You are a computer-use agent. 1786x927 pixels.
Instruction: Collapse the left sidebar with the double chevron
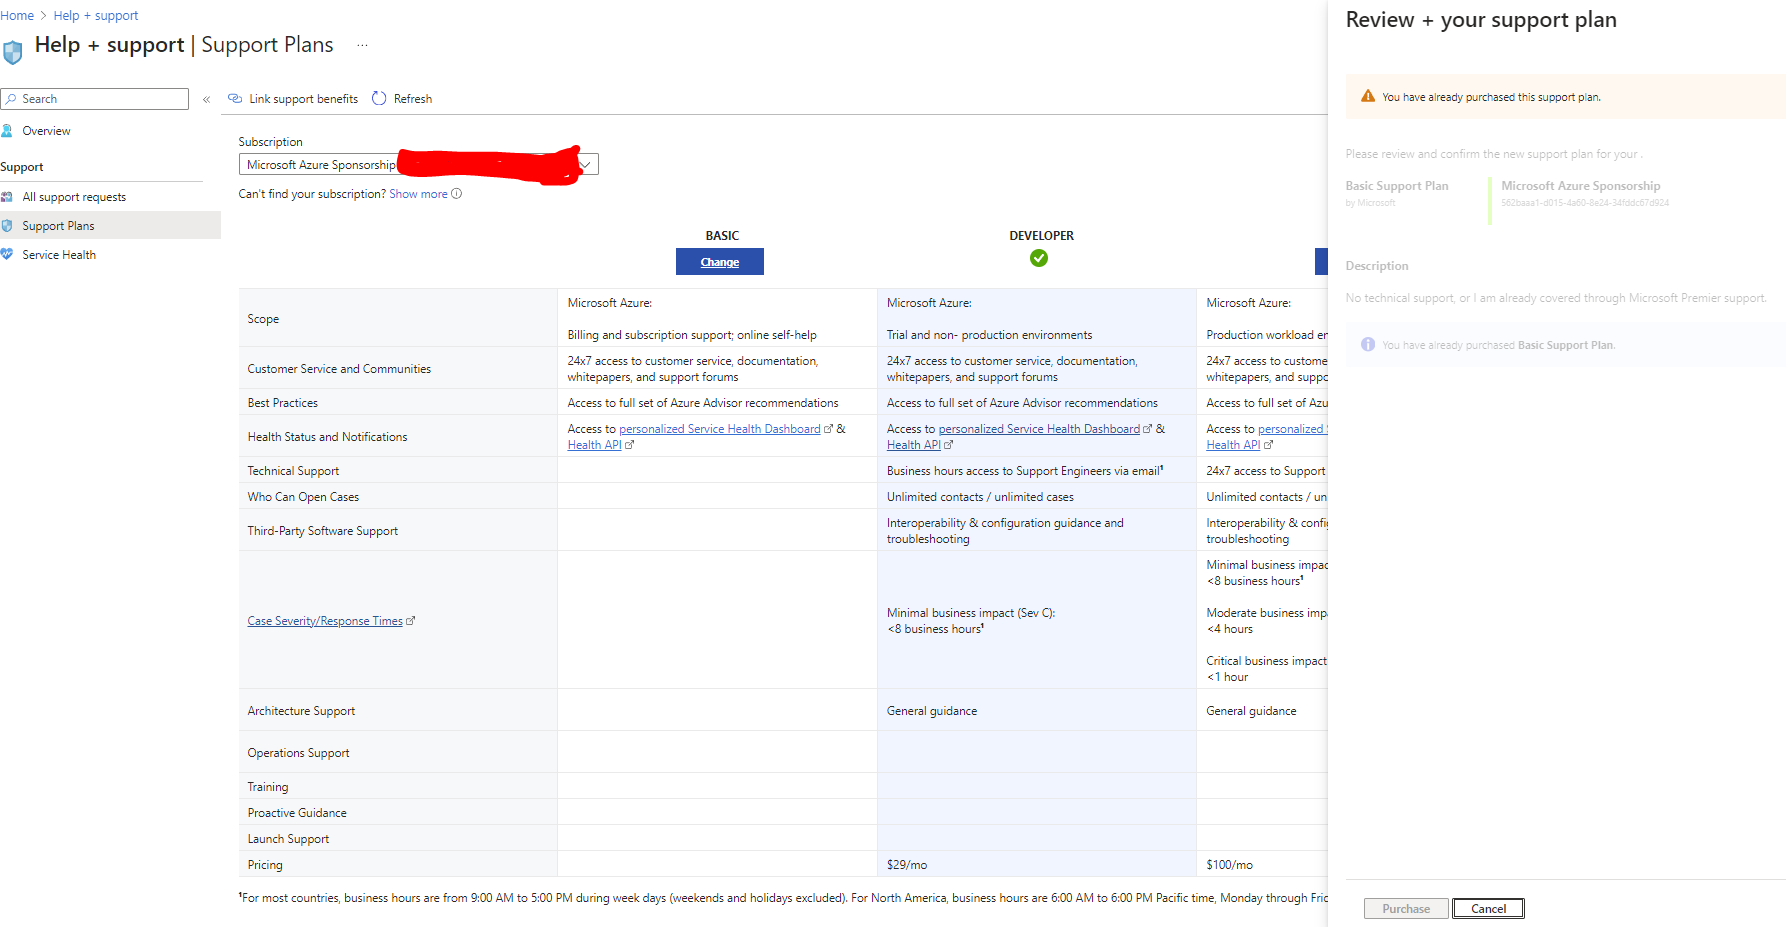pyautogui.click(x=207, y=99)
